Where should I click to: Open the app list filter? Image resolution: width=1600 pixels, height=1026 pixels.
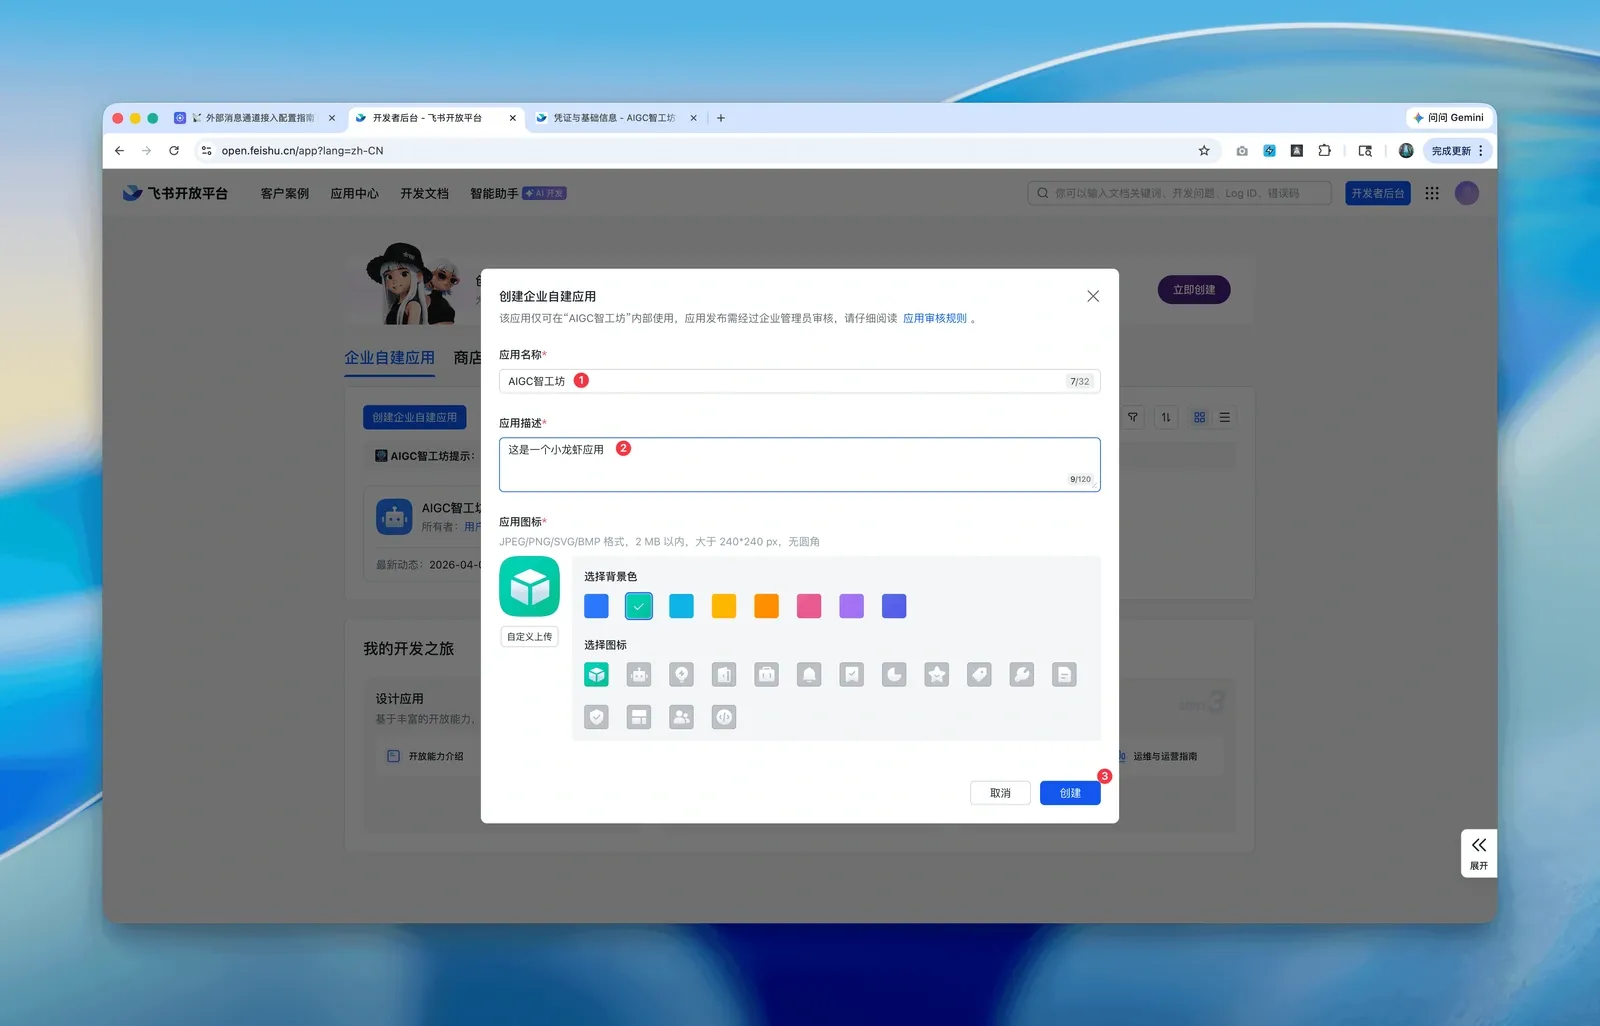tap(1133, 417)
